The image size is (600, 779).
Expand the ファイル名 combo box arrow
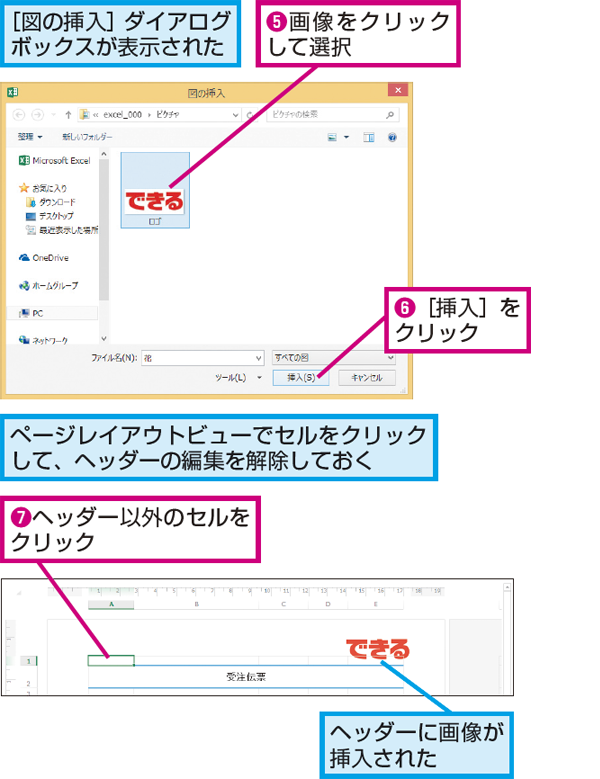pyautogui.click(x=258, y=358)
